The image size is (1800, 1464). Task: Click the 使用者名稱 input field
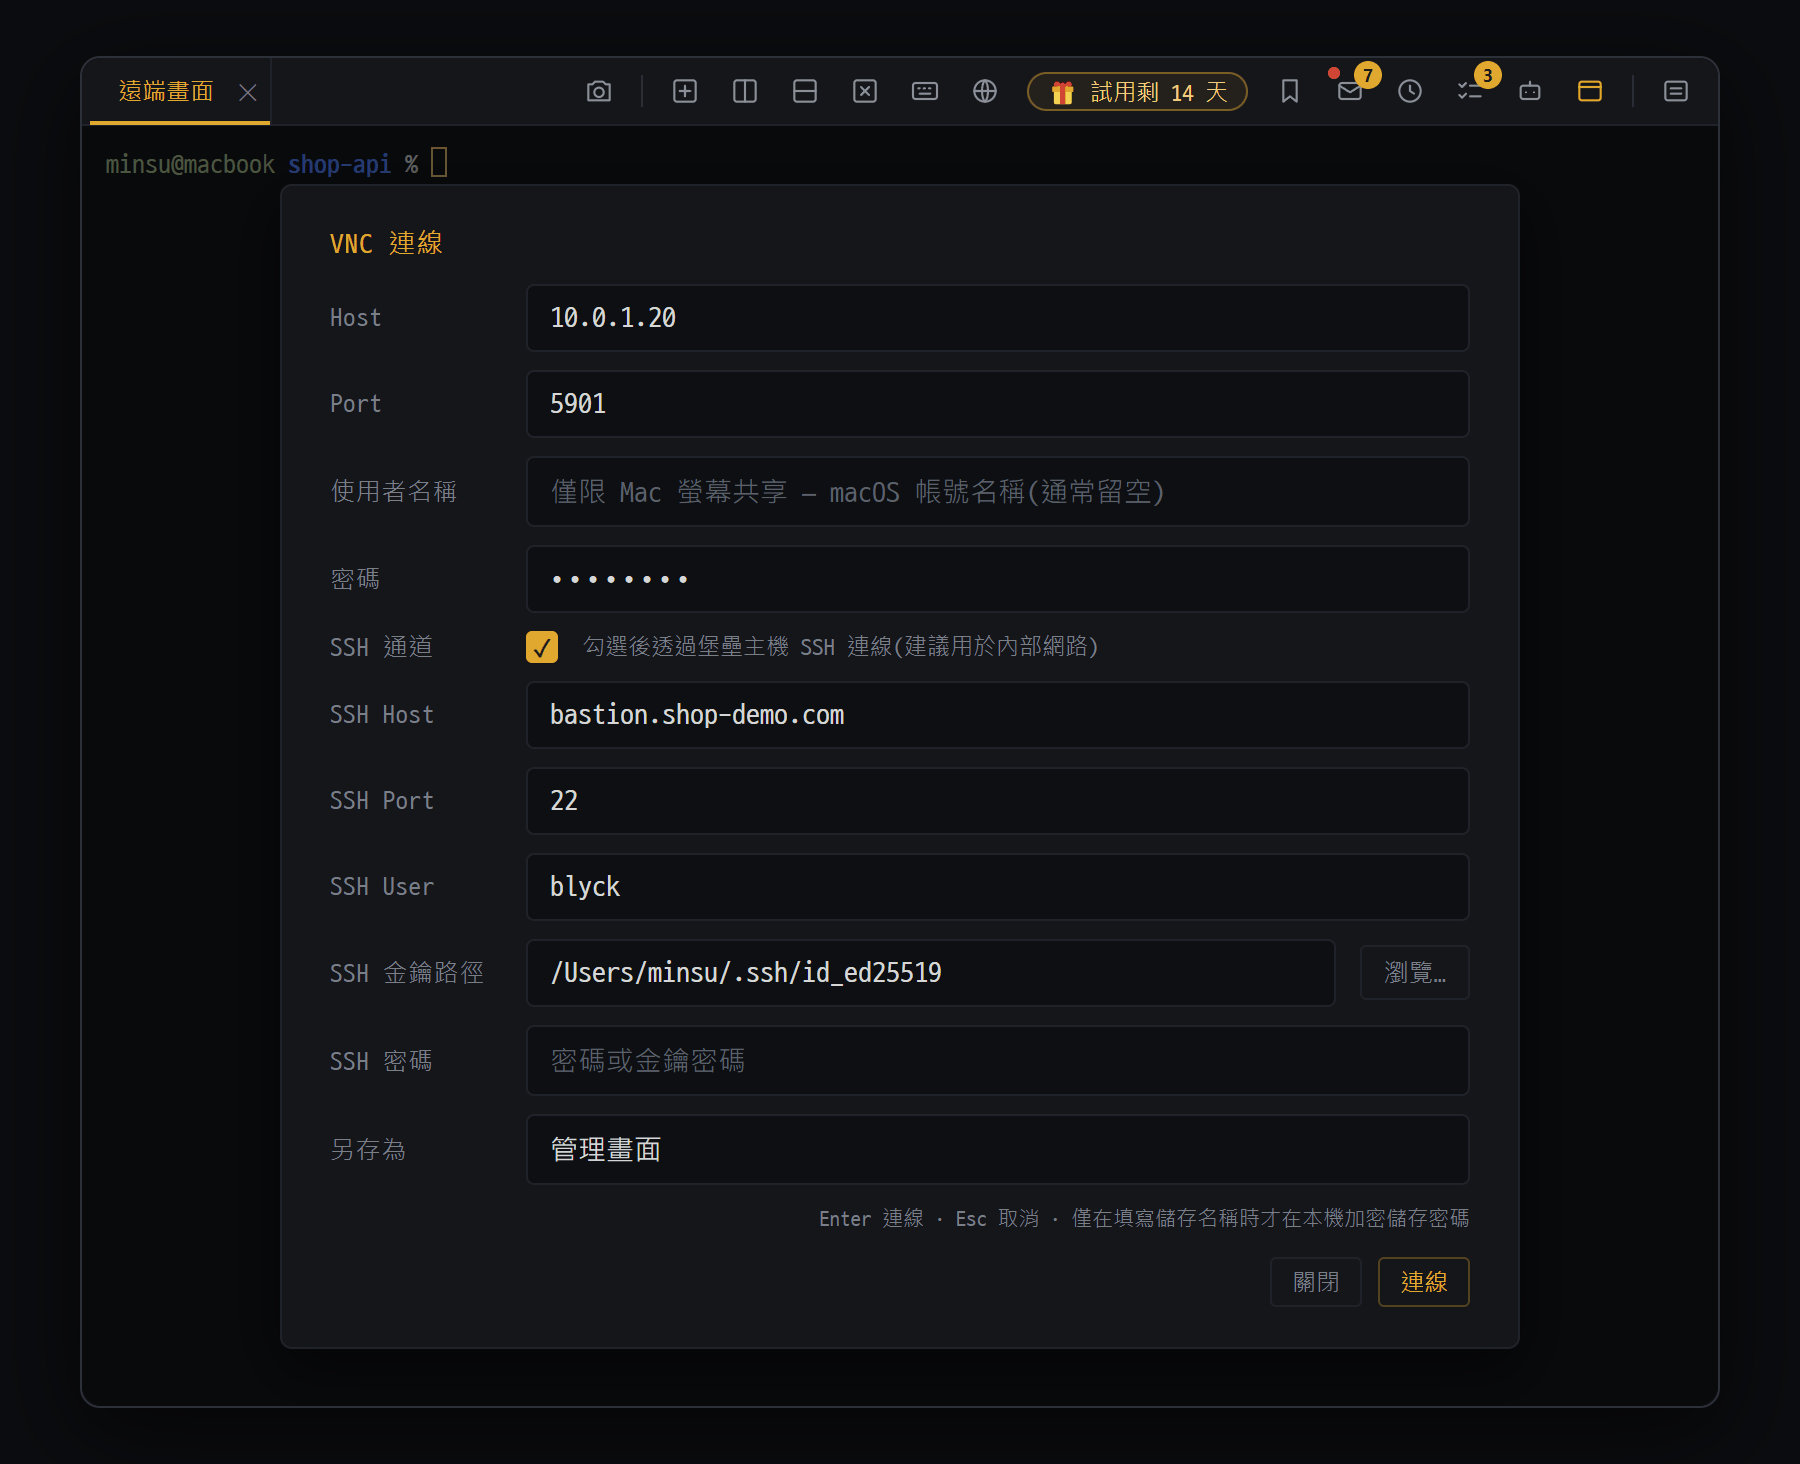coord(997,492)
